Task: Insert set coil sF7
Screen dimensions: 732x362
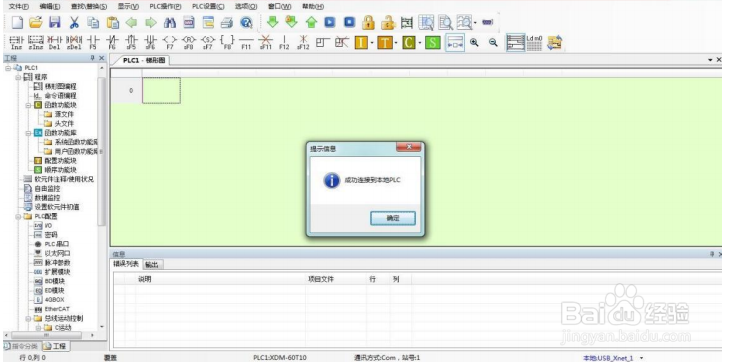Action: click(208, 43)
